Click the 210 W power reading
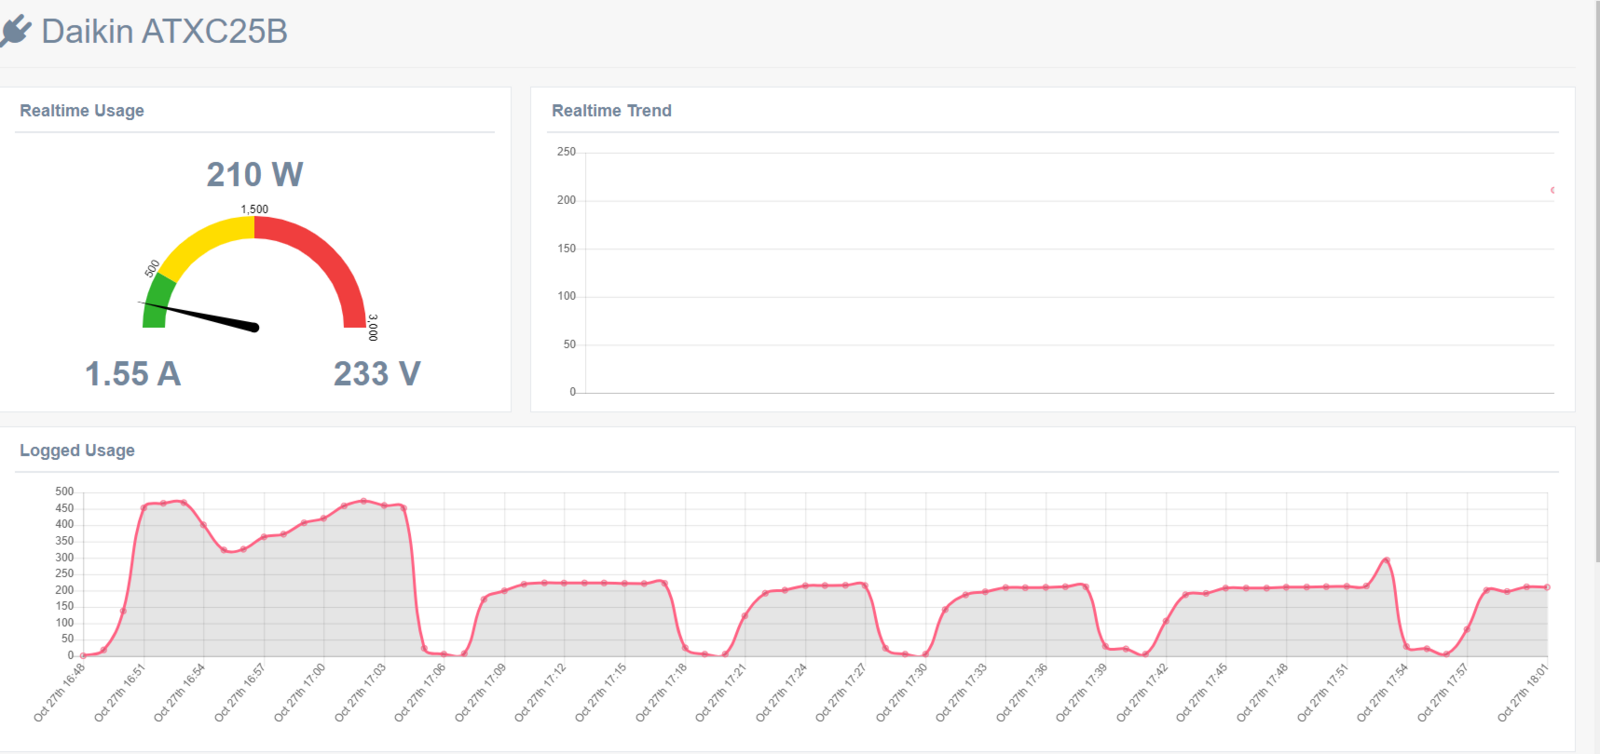 (255, 174)
